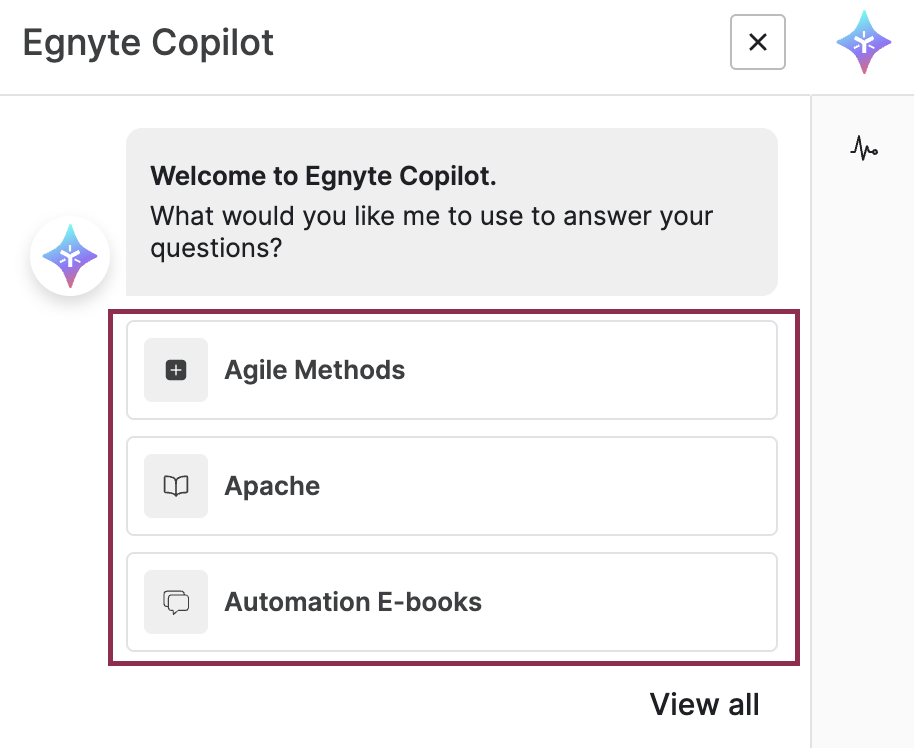Select the Agile Methods knowledge source
Image resolution: width=914 pixels, height=748 pixels.
[451, 369]
